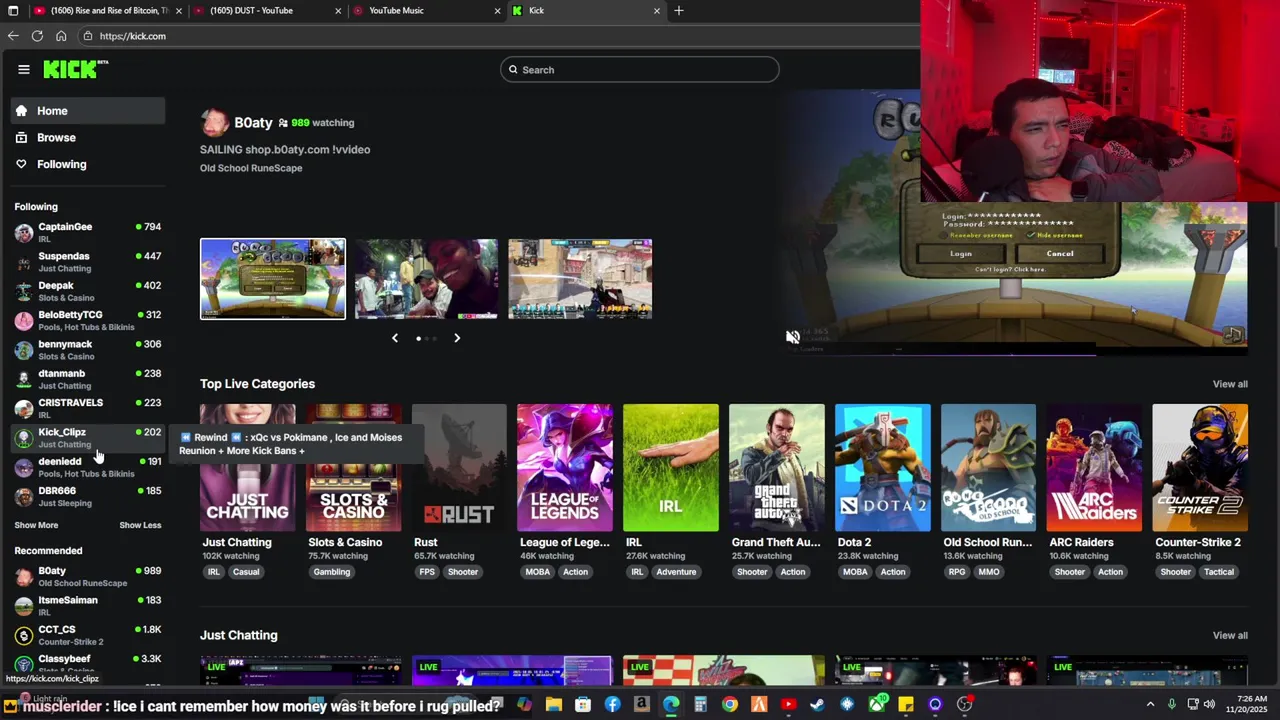Collapse following list with Show Less
Image resolution: width=1280 pixels, height=720 pixels.
140,525
